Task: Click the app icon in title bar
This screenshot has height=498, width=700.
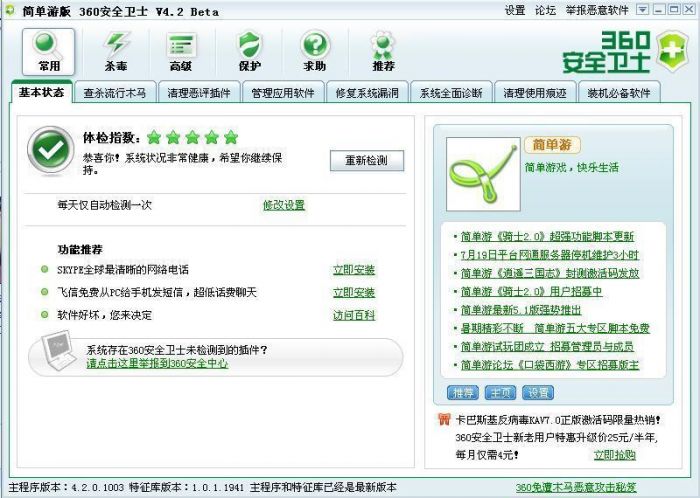Action: [10, 10]
